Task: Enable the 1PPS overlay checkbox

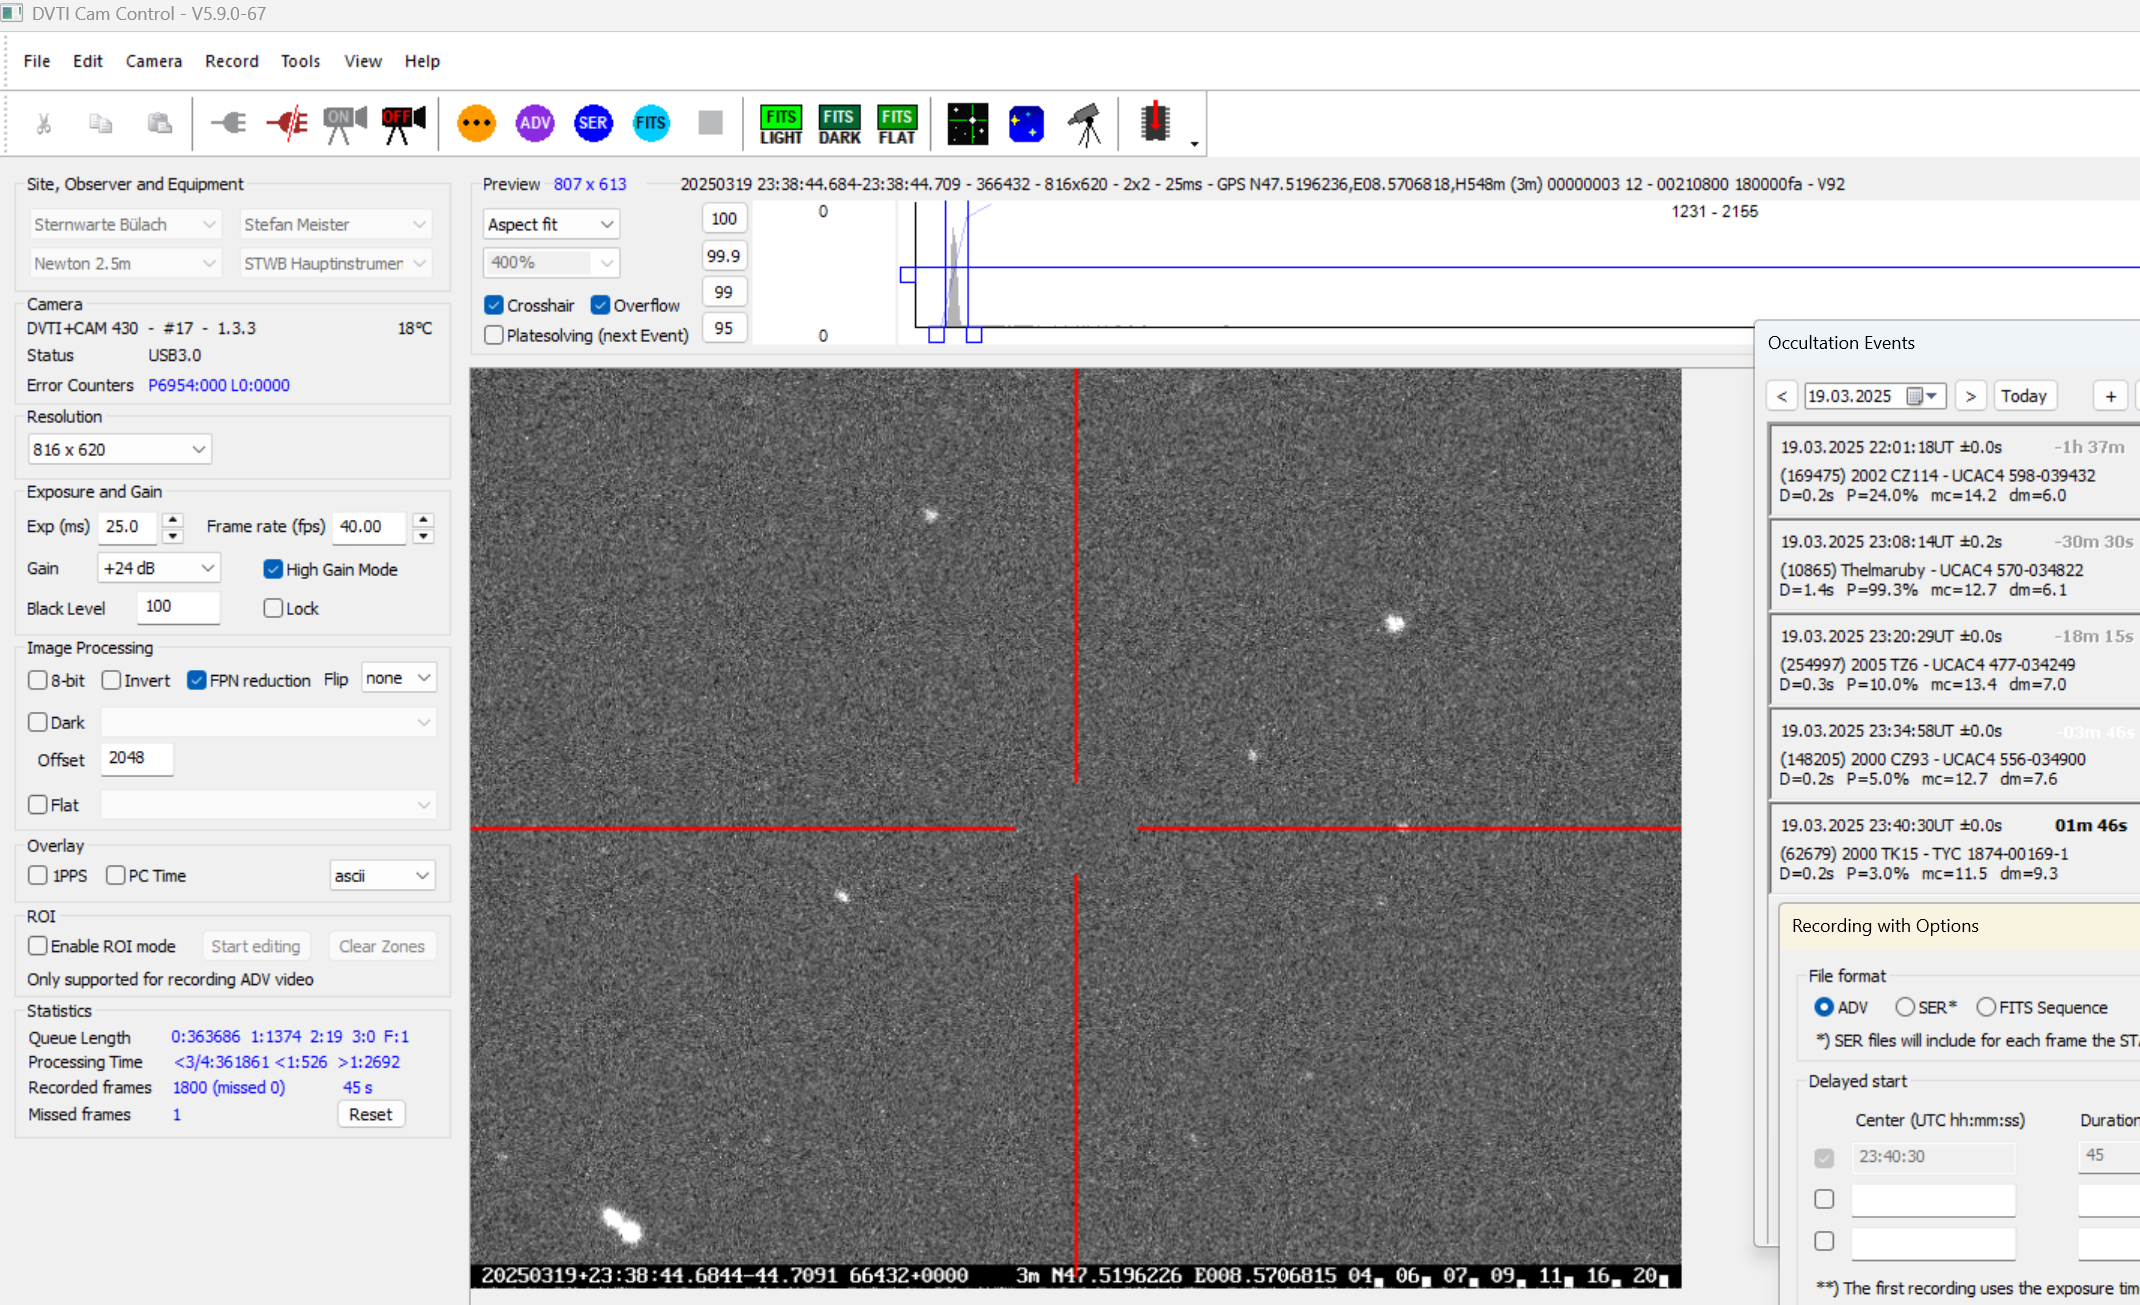Action: click(38, 875)
